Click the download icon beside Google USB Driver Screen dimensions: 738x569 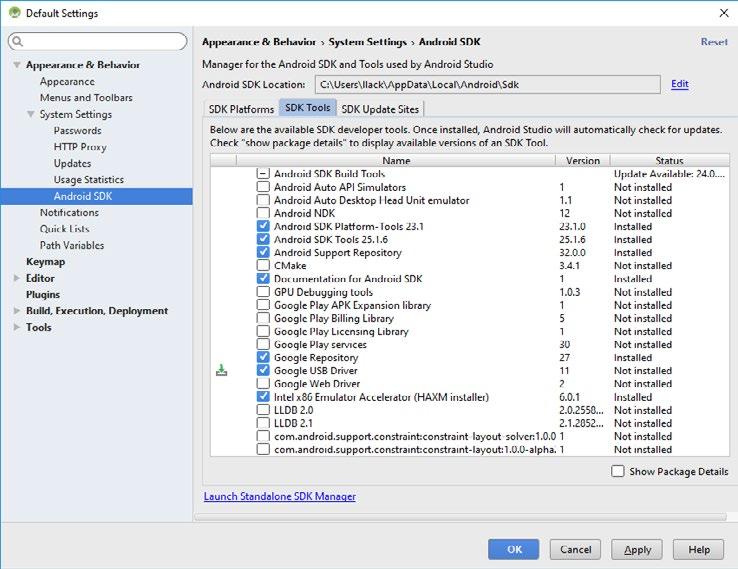[221, 370]
